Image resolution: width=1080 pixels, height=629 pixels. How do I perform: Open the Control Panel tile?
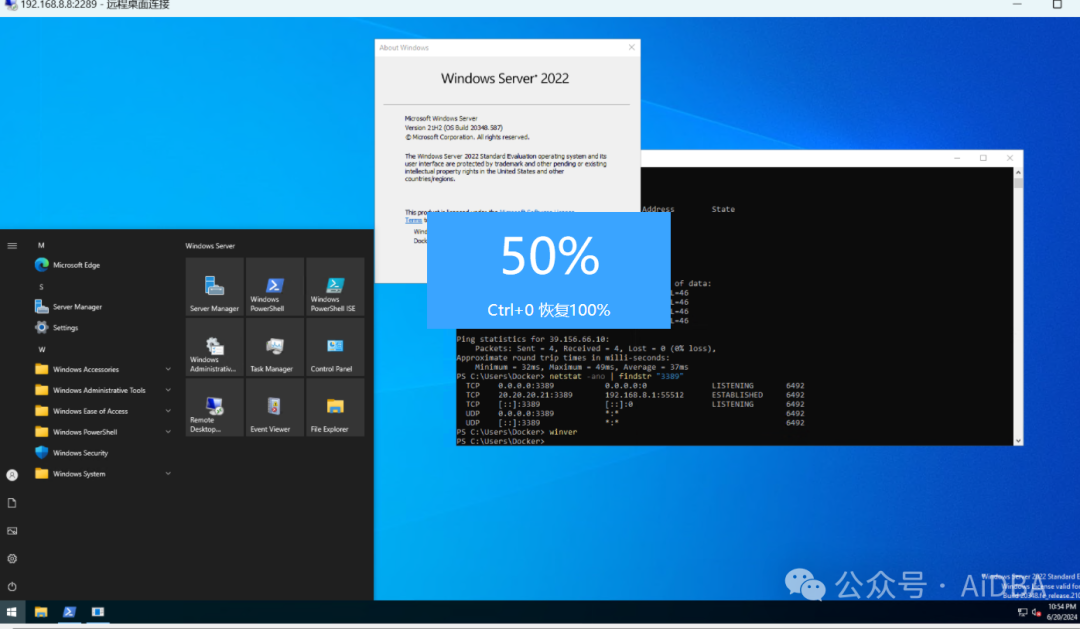pos(335,347)
